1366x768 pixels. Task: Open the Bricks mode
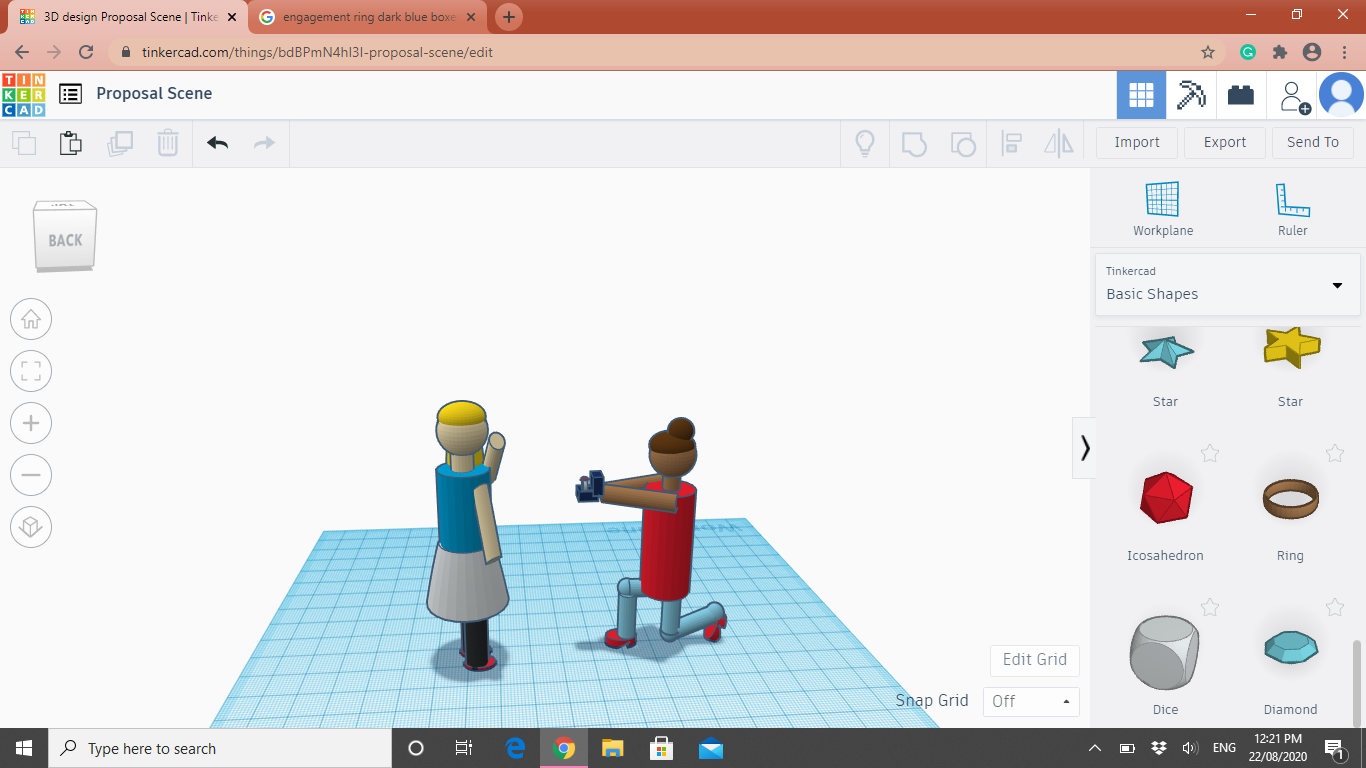(x=1241, y=95)
